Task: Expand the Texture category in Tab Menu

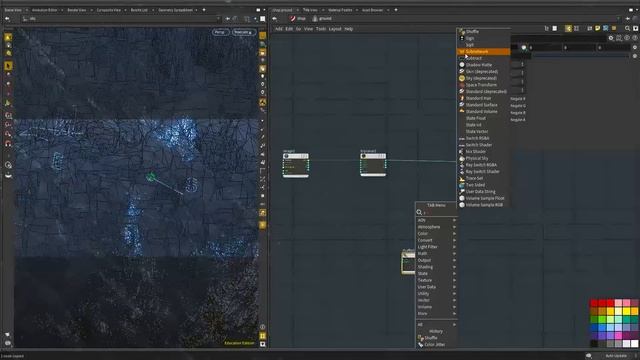Action: pos(436,280)
